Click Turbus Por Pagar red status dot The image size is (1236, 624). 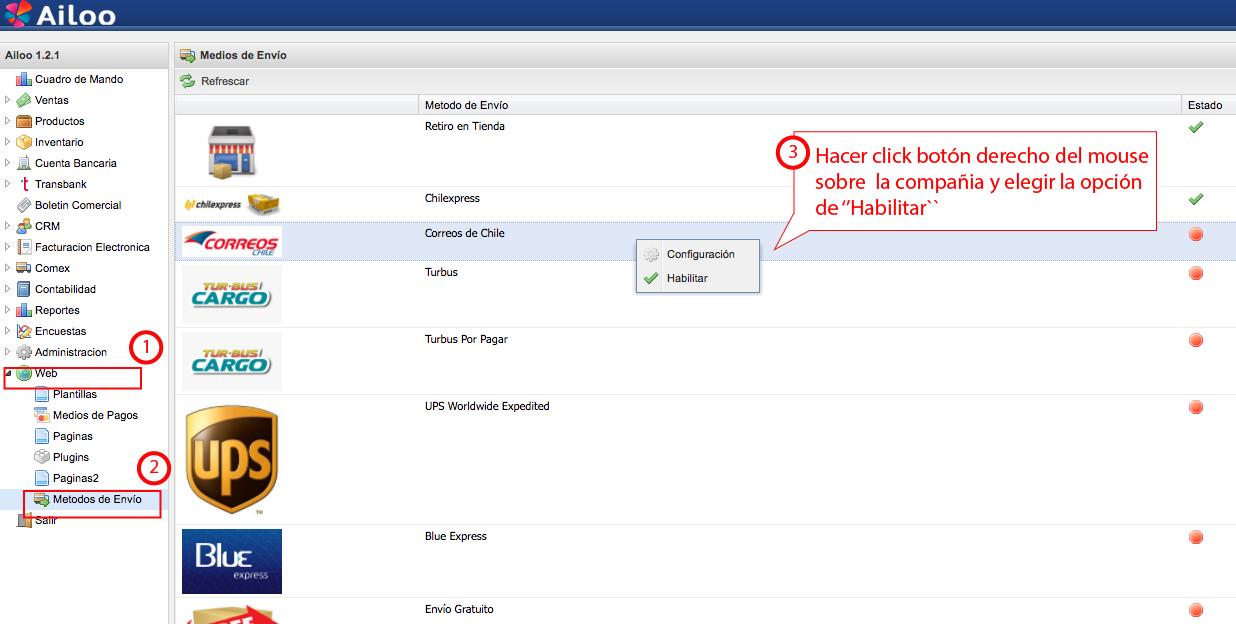(x=1196, y=340)
